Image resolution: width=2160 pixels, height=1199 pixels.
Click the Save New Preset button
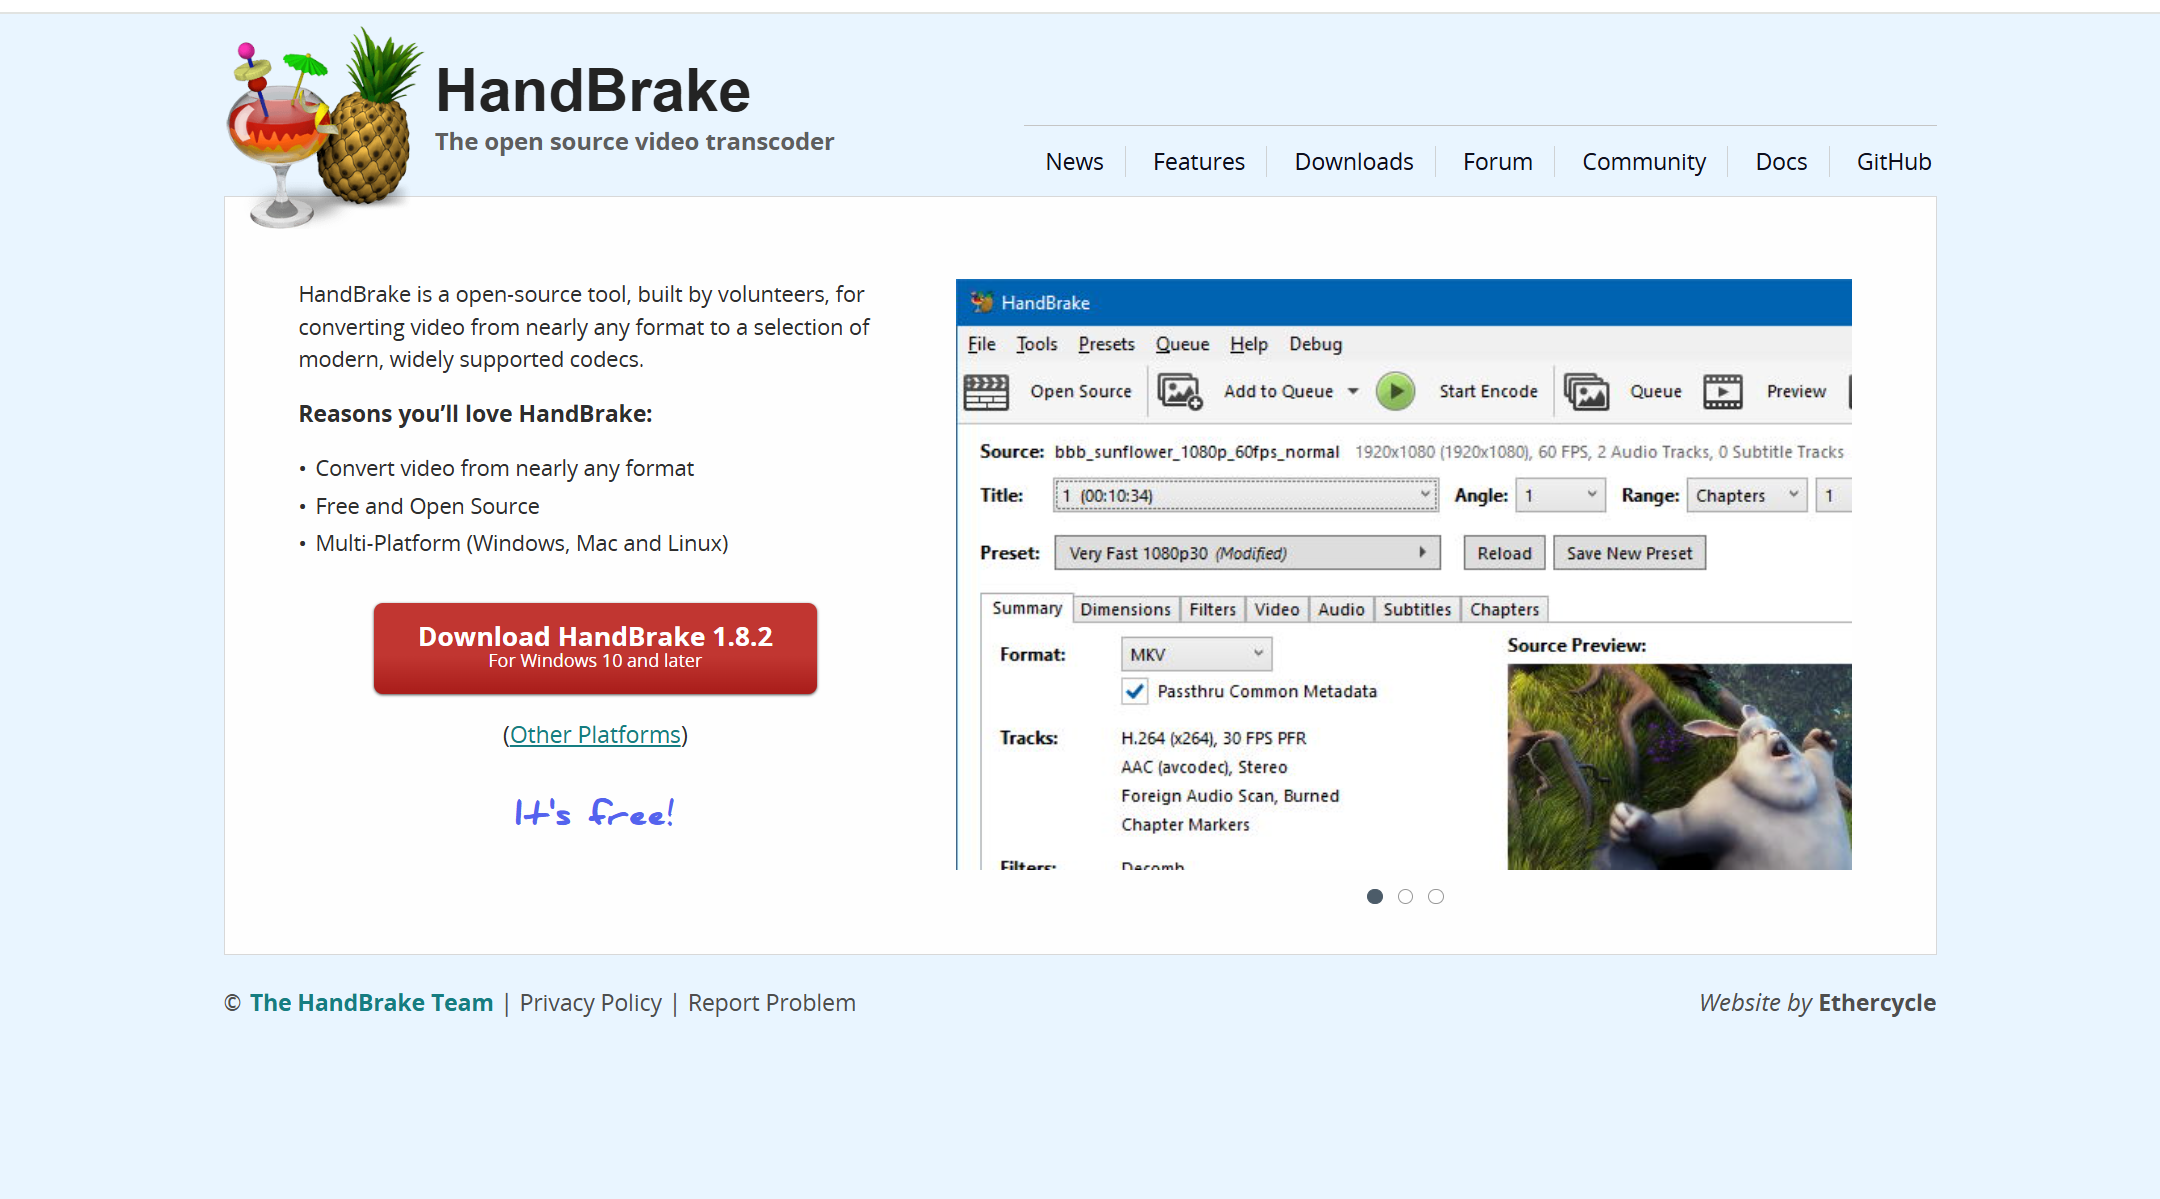point(1628,552)
